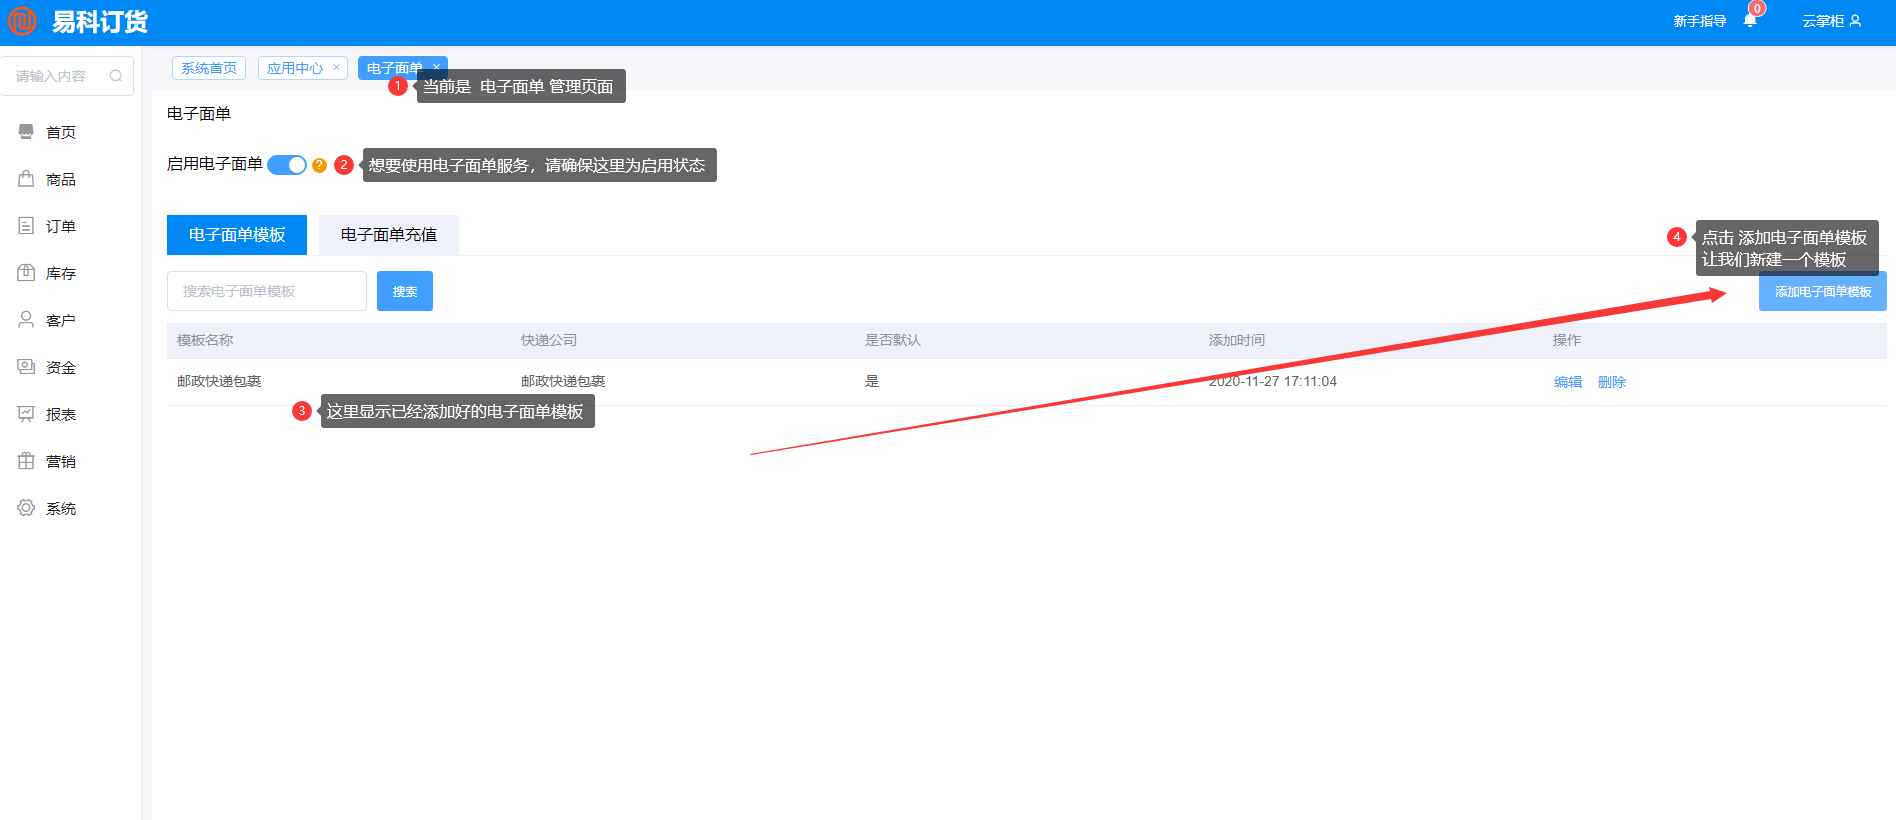1896x820 pixels.
Task: Toggle the 启用电子面单 switch
Action: [x=287, y=165]
